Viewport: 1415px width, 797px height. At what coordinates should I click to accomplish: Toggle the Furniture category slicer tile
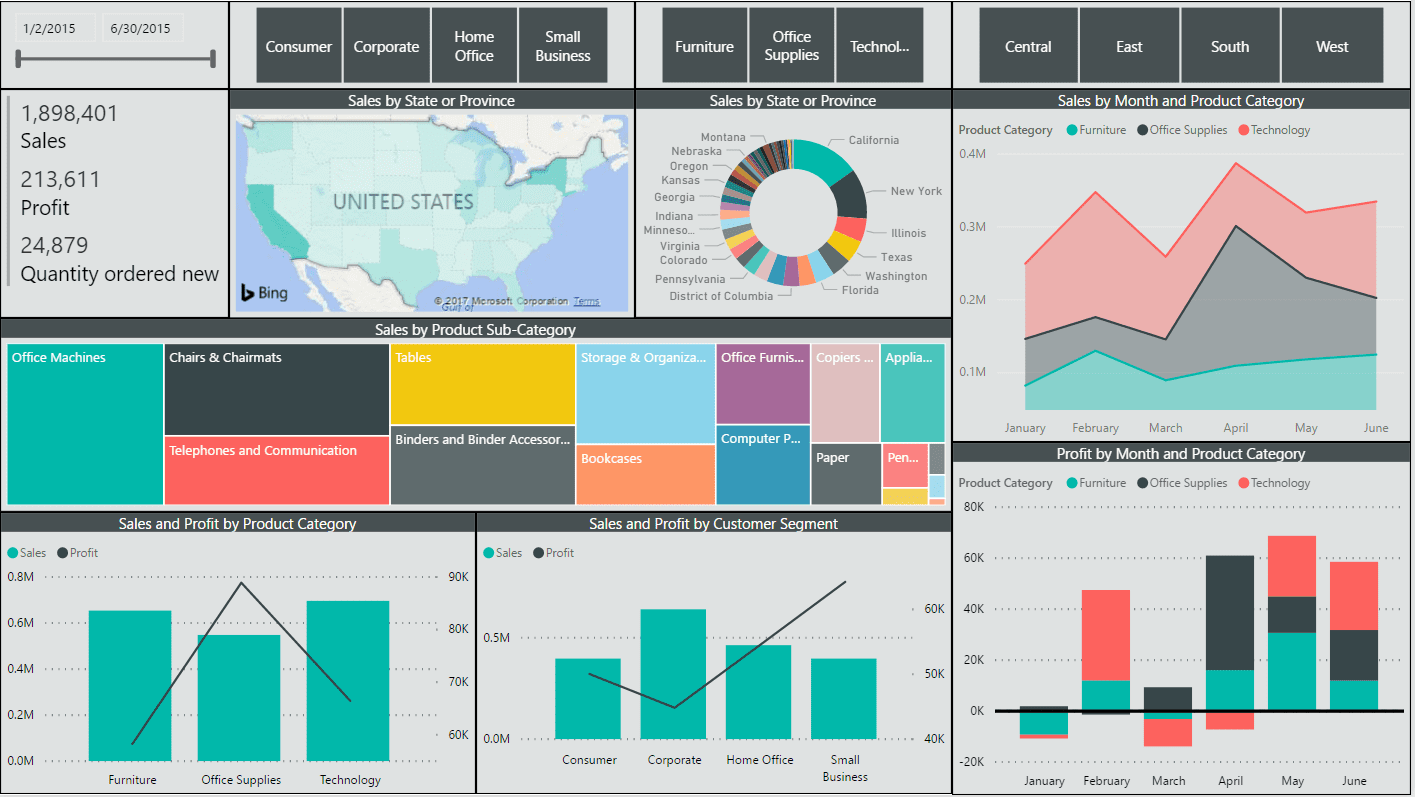pyautogui.click(x=704, y=45)
